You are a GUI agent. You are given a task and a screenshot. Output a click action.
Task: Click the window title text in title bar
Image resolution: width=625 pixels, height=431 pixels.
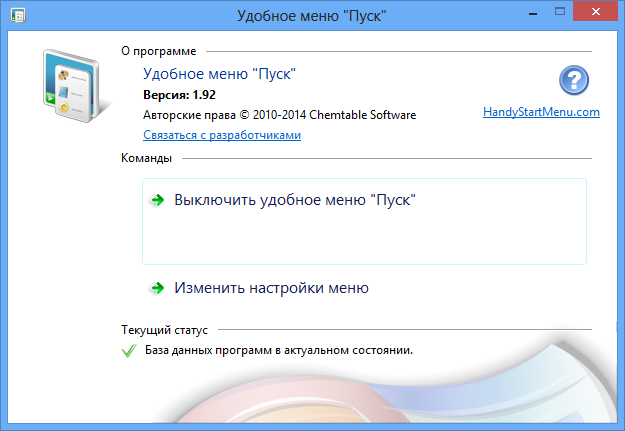click(x=312, y=16)
